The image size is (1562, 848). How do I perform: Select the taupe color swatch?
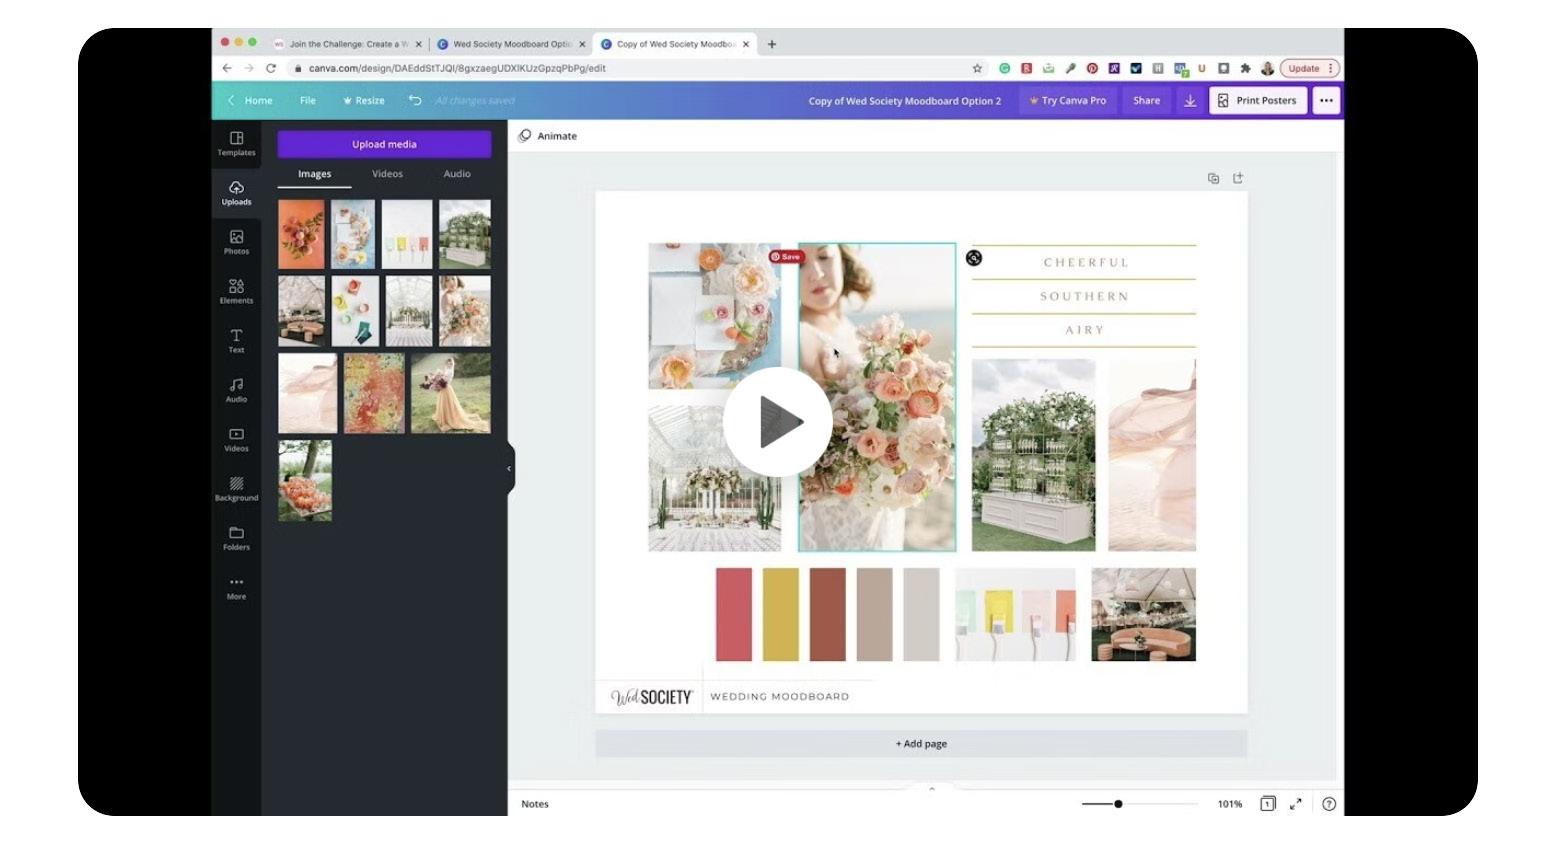click(x=875, y=614)
